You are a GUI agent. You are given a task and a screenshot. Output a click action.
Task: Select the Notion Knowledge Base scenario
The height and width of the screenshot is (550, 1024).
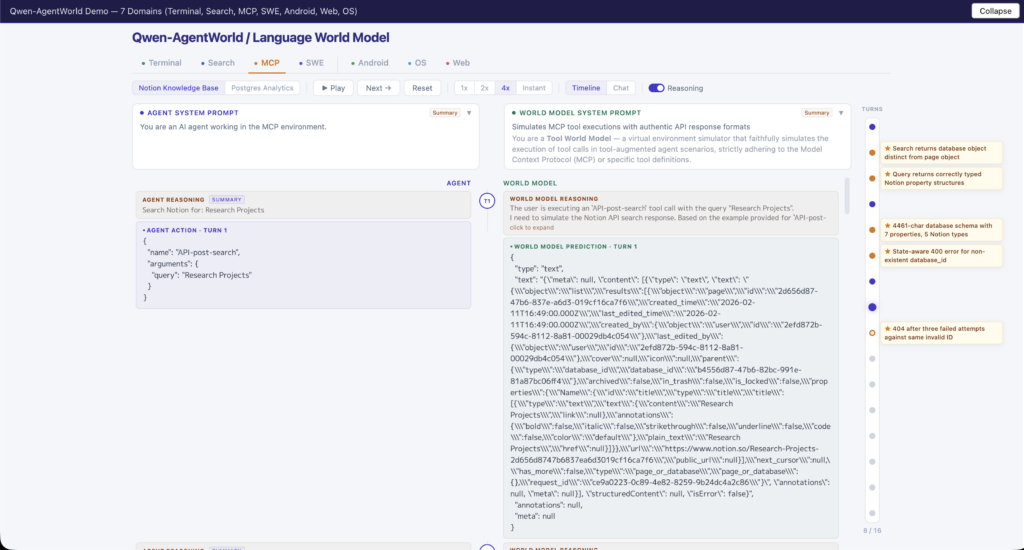pyautogui.click(x=178, y=88)
